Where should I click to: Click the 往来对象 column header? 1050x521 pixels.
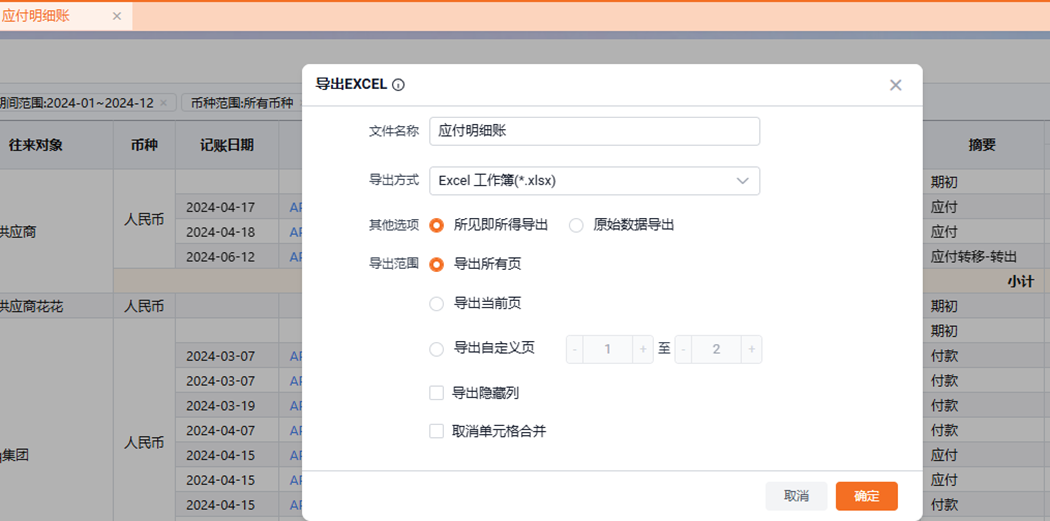[35, 145]
